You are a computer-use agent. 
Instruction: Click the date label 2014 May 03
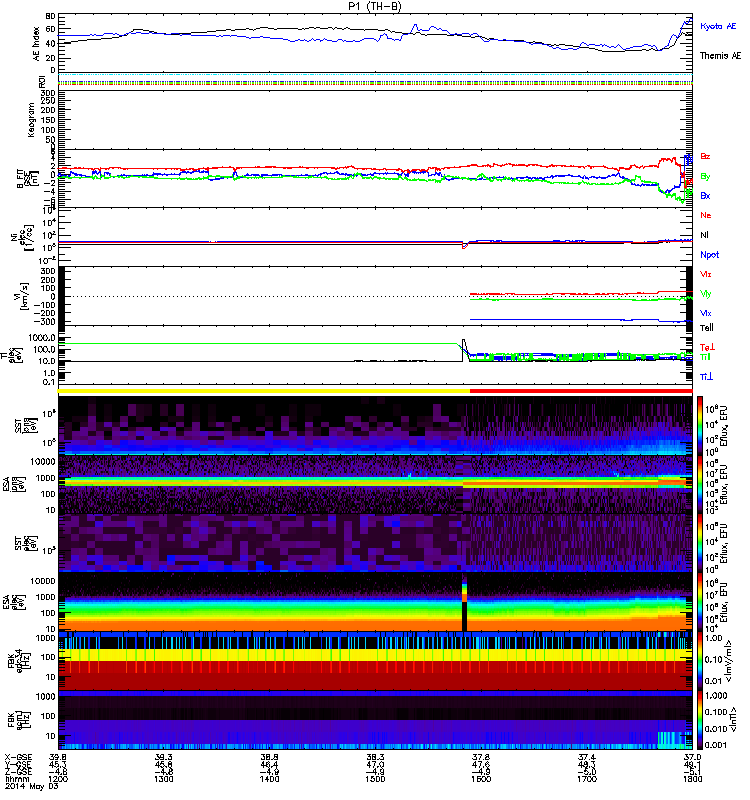pos(31,786)
